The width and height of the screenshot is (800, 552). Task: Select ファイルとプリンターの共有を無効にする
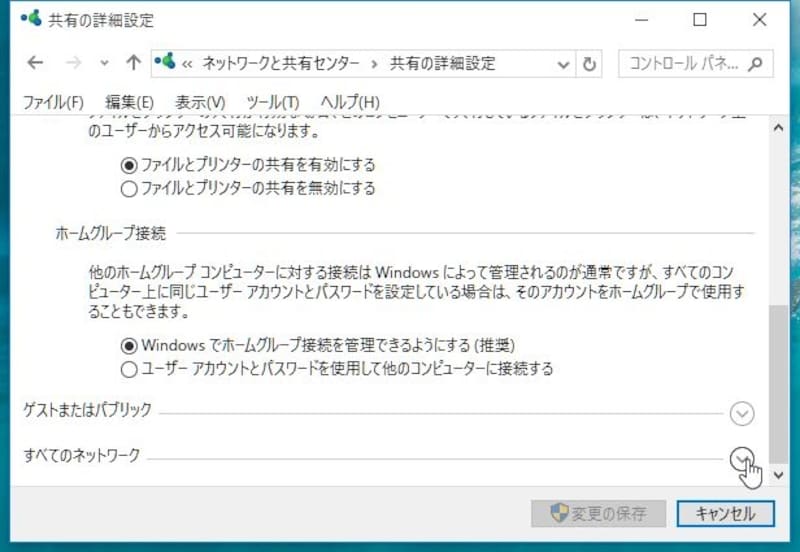[248, 189]
